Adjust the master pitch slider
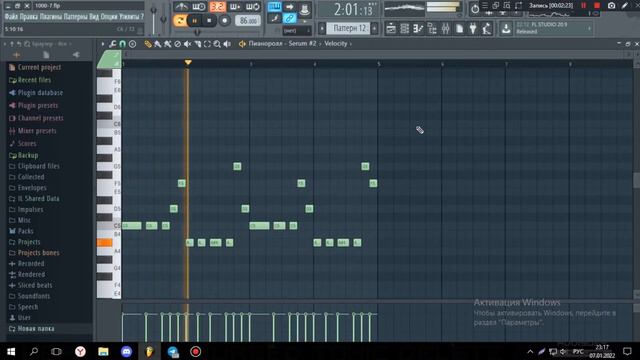The image size is (640, 360). pyautogui.click(x=163, y=20)
